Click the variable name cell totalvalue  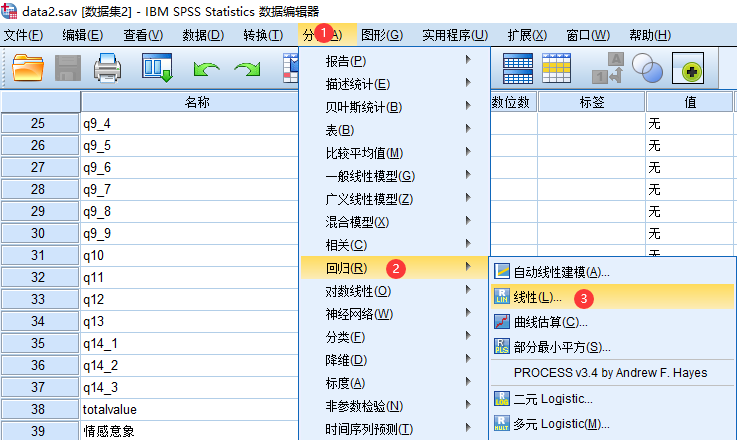coord(190,409)
